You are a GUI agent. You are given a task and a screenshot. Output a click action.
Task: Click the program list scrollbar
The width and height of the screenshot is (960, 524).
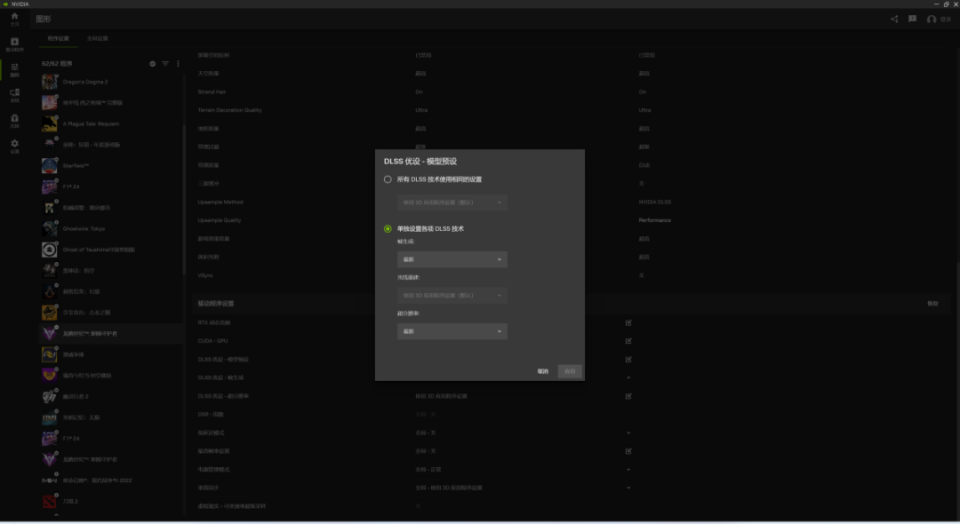point(184,199)
